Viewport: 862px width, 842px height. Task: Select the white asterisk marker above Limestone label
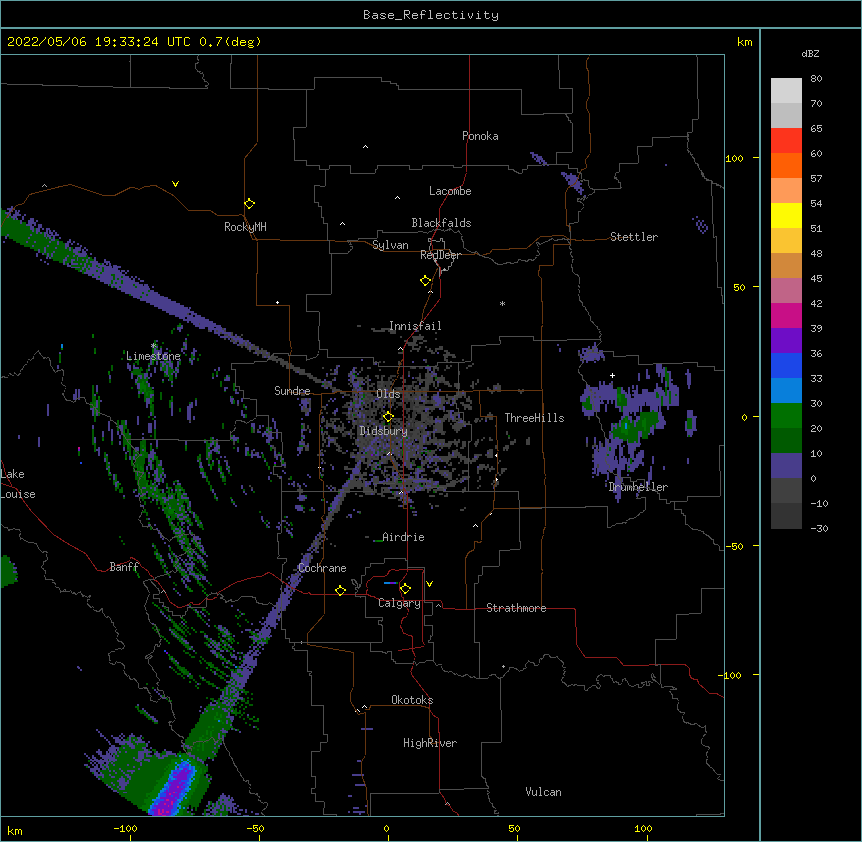point(154,346)
